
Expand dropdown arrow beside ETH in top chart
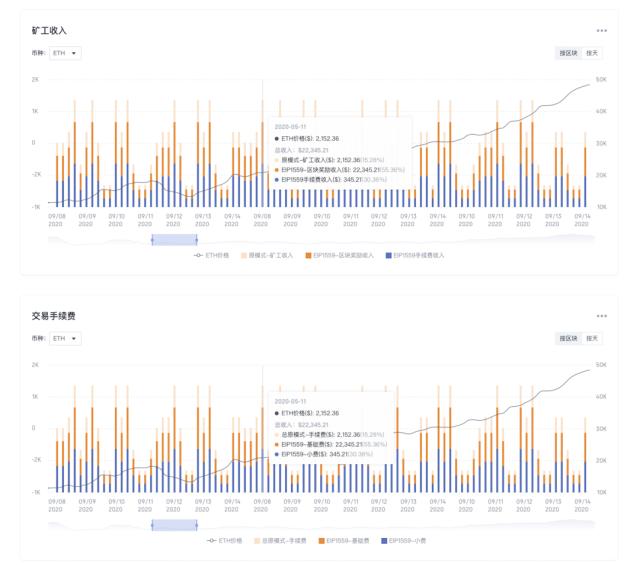tap(74, 53)
